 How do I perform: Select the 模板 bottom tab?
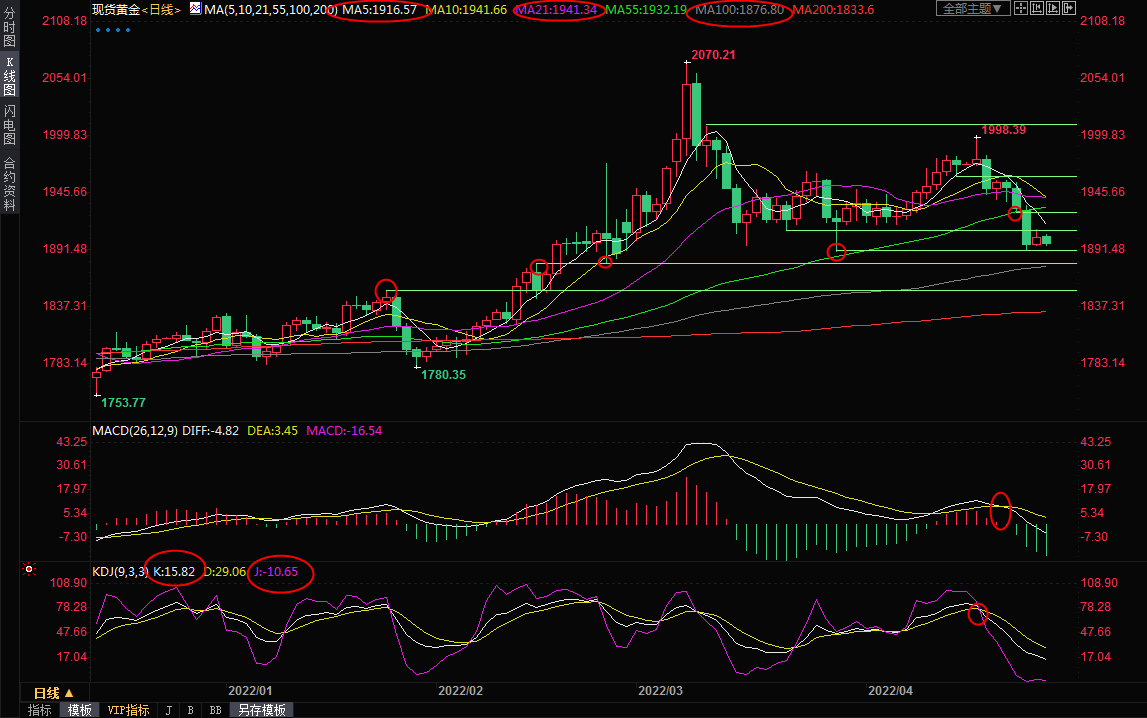coord(79,710)
